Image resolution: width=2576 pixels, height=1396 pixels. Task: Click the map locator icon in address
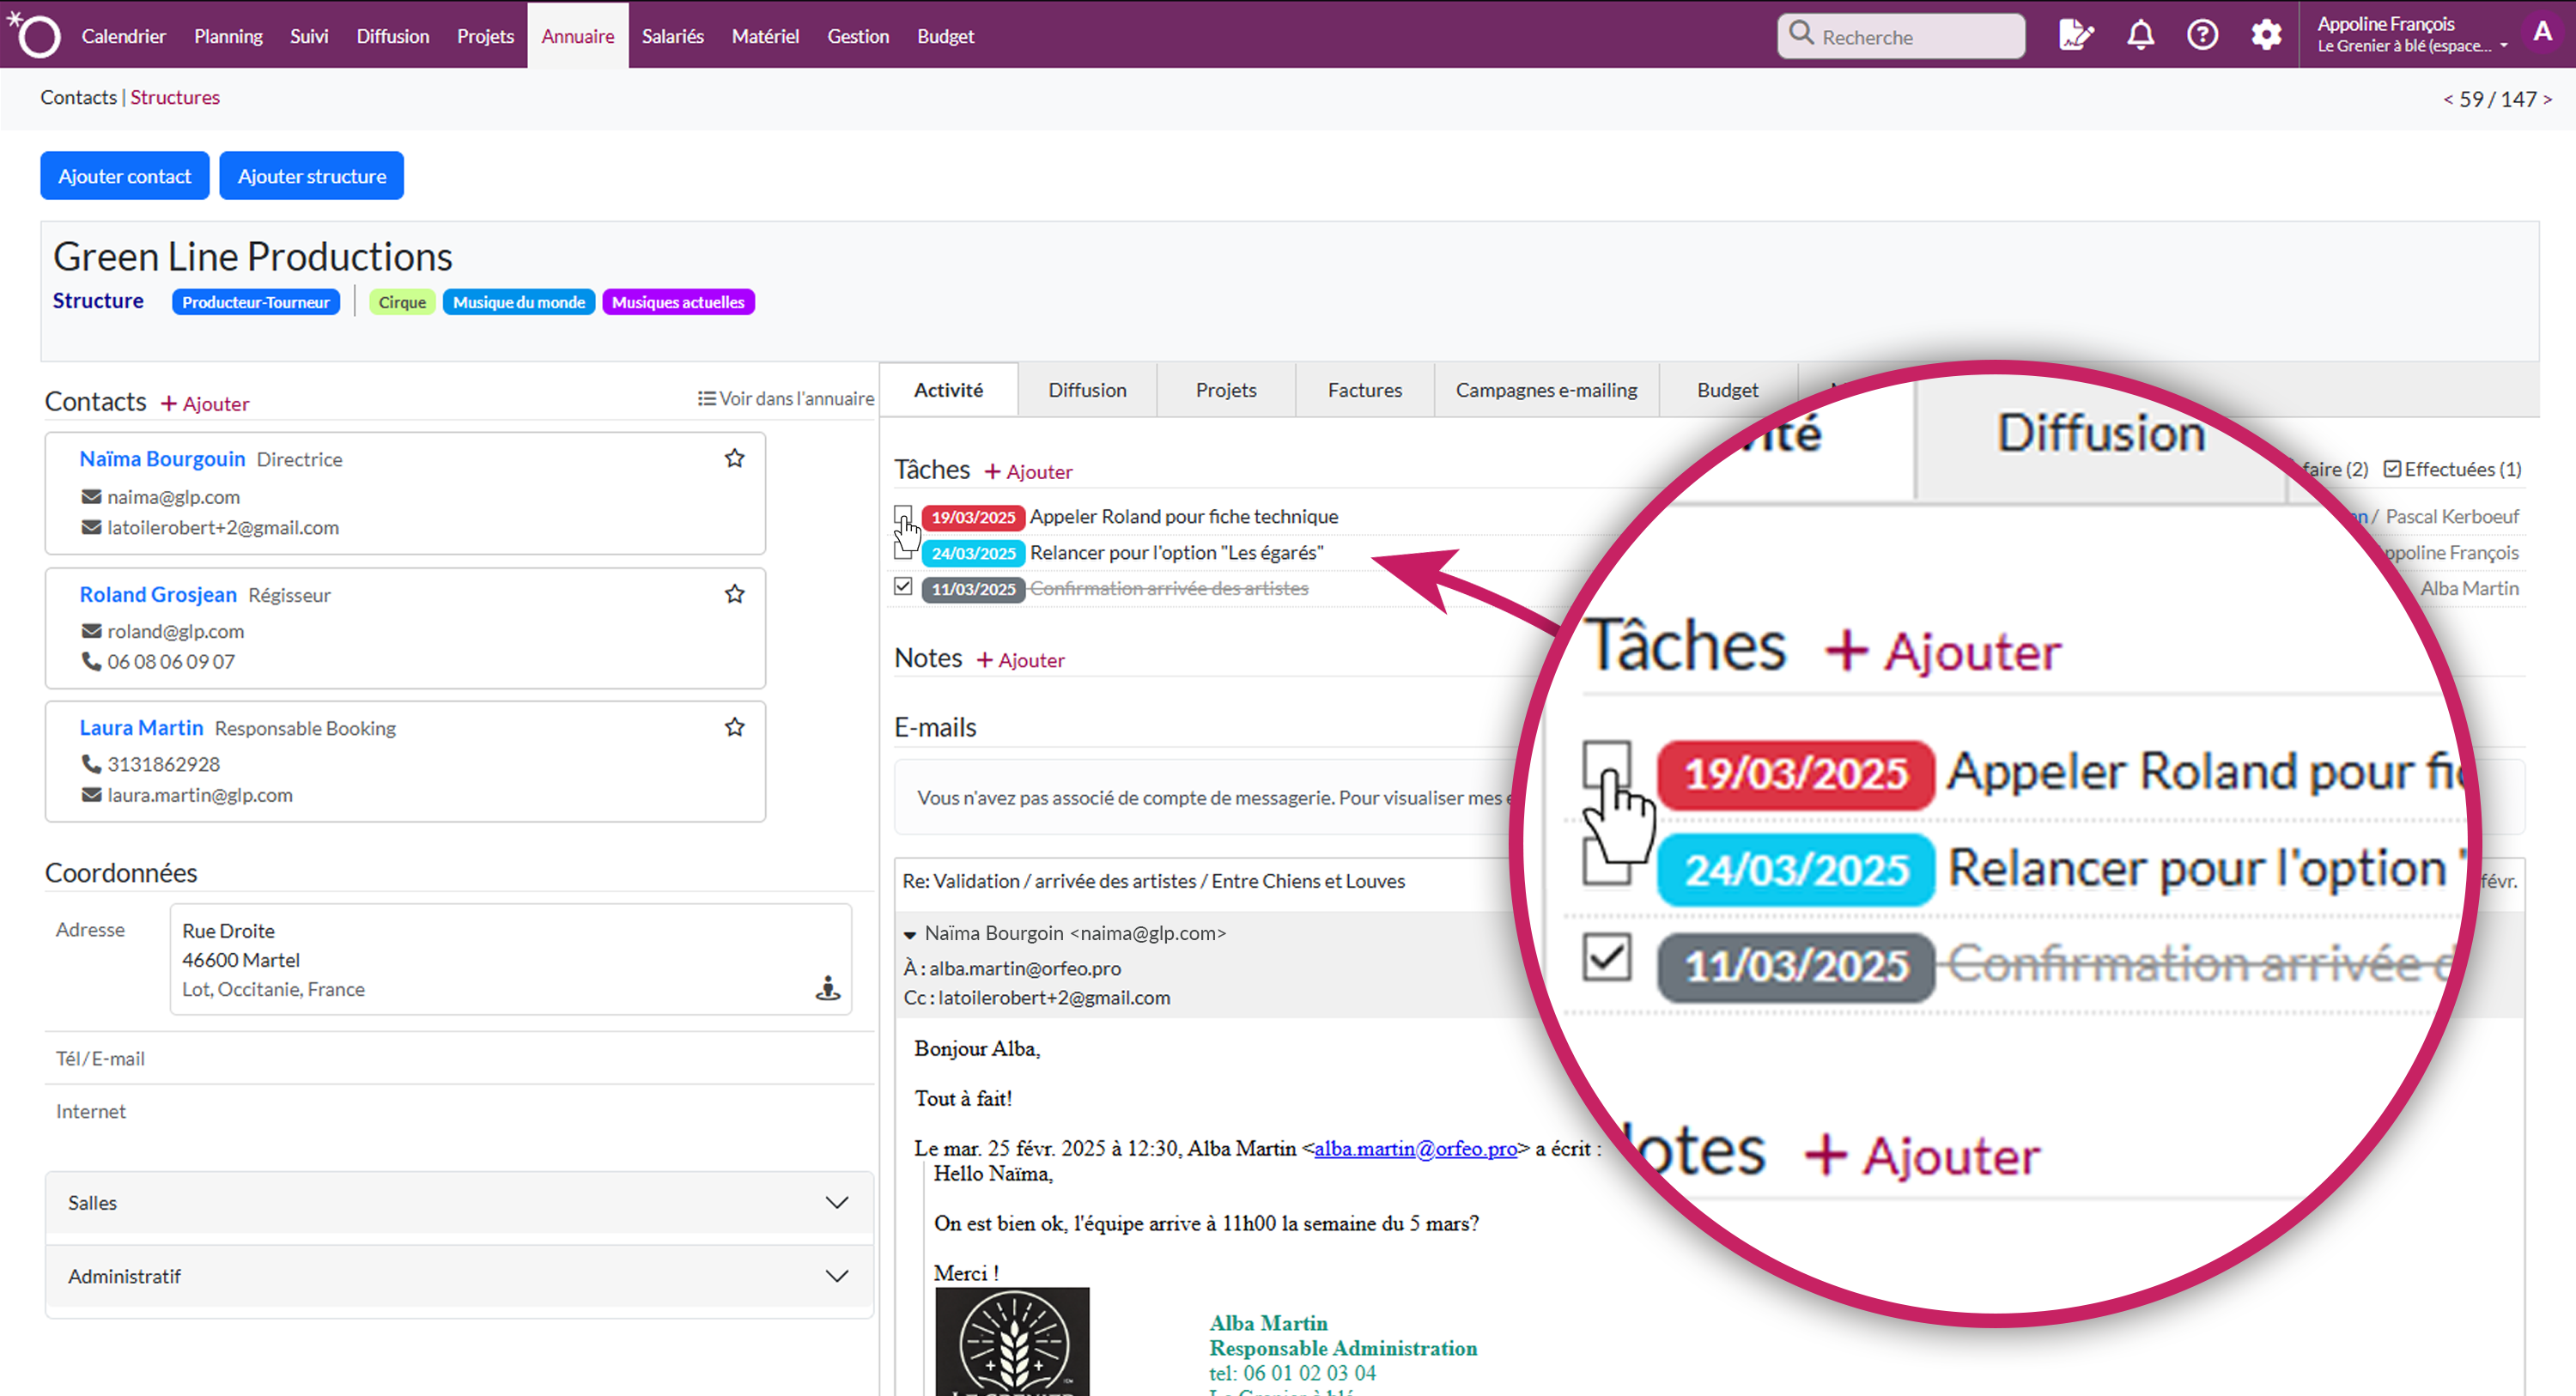pos(828,988)
